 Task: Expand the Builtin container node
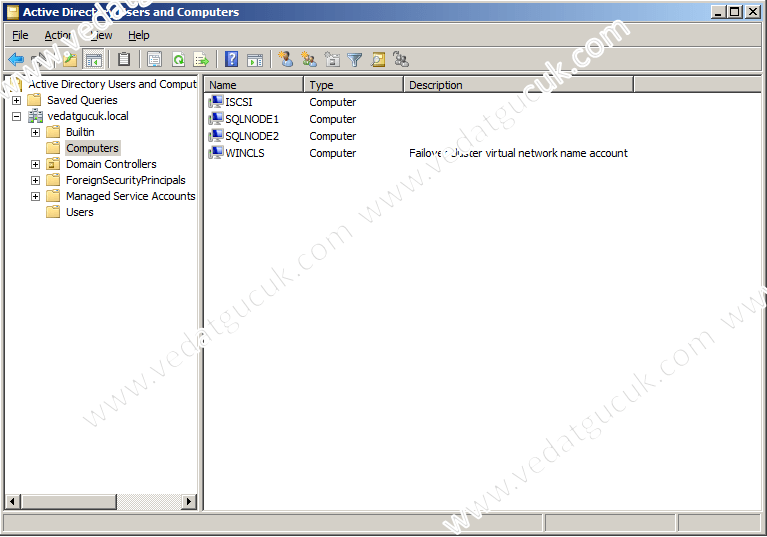(x=35, y=133)
